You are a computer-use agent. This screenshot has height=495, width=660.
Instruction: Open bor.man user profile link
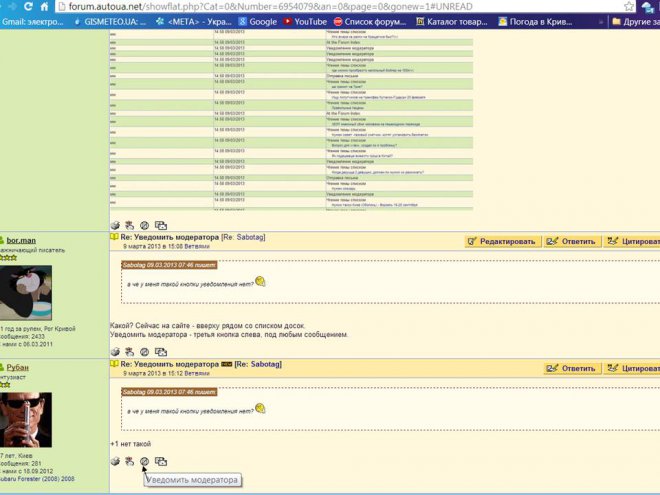click(20, 240)
